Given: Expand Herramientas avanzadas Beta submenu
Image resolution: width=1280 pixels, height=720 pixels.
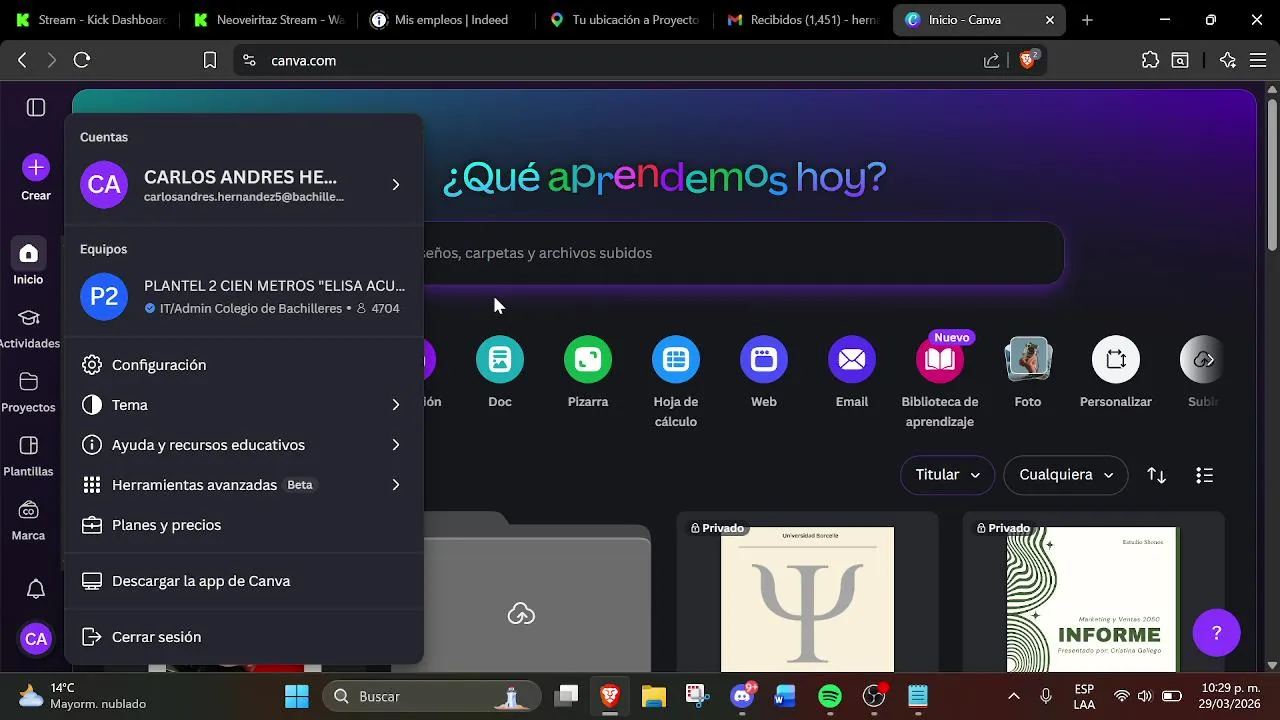Looking at the screenshot, I should (244, 485).
